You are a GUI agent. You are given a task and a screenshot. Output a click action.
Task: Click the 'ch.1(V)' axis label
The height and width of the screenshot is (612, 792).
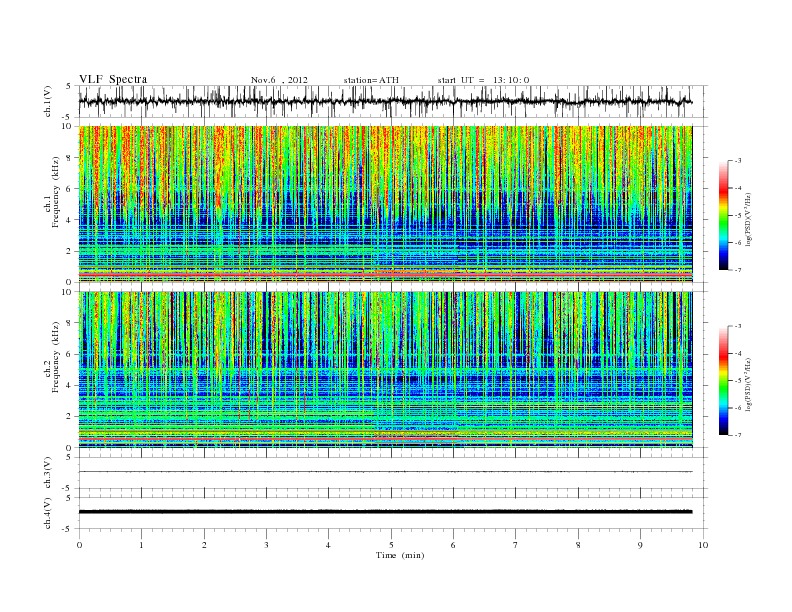coord(48,101)
